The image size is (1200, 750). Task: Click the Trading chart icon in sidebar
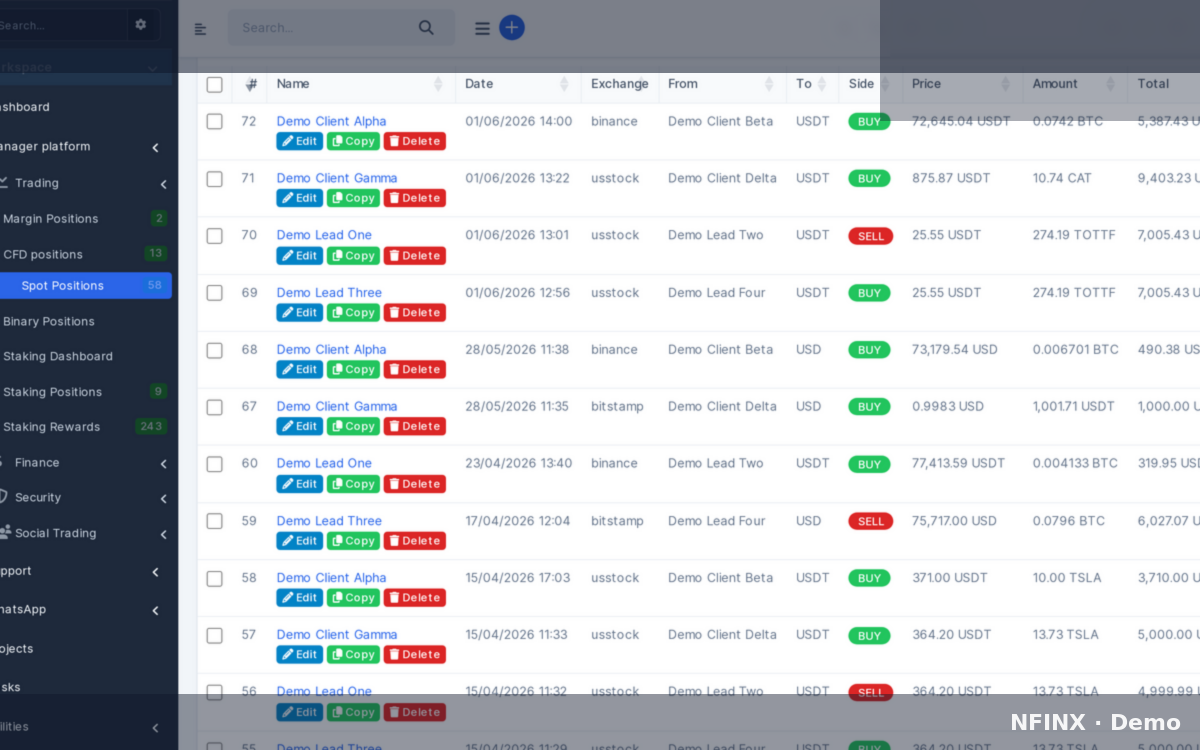(x=4, y=183)
